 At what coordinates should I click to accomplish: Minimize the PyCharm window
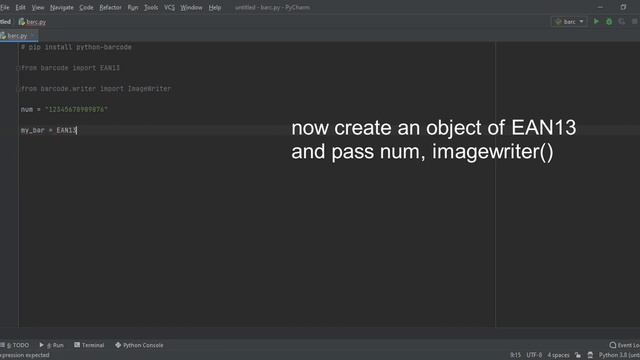(600, 7)
